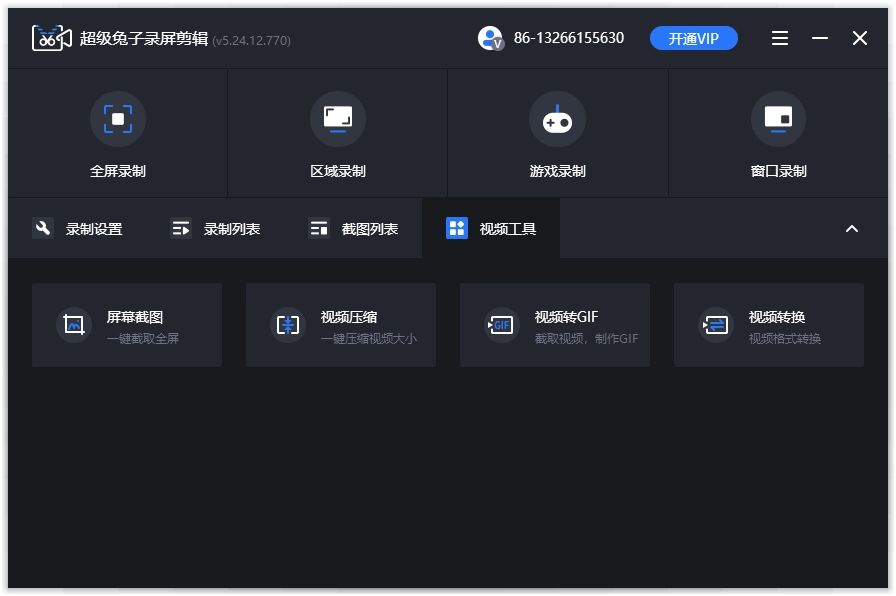Switch to the 录制设置 tab
The width and height of the screenshot is (896, 596).
coord(78,229)
